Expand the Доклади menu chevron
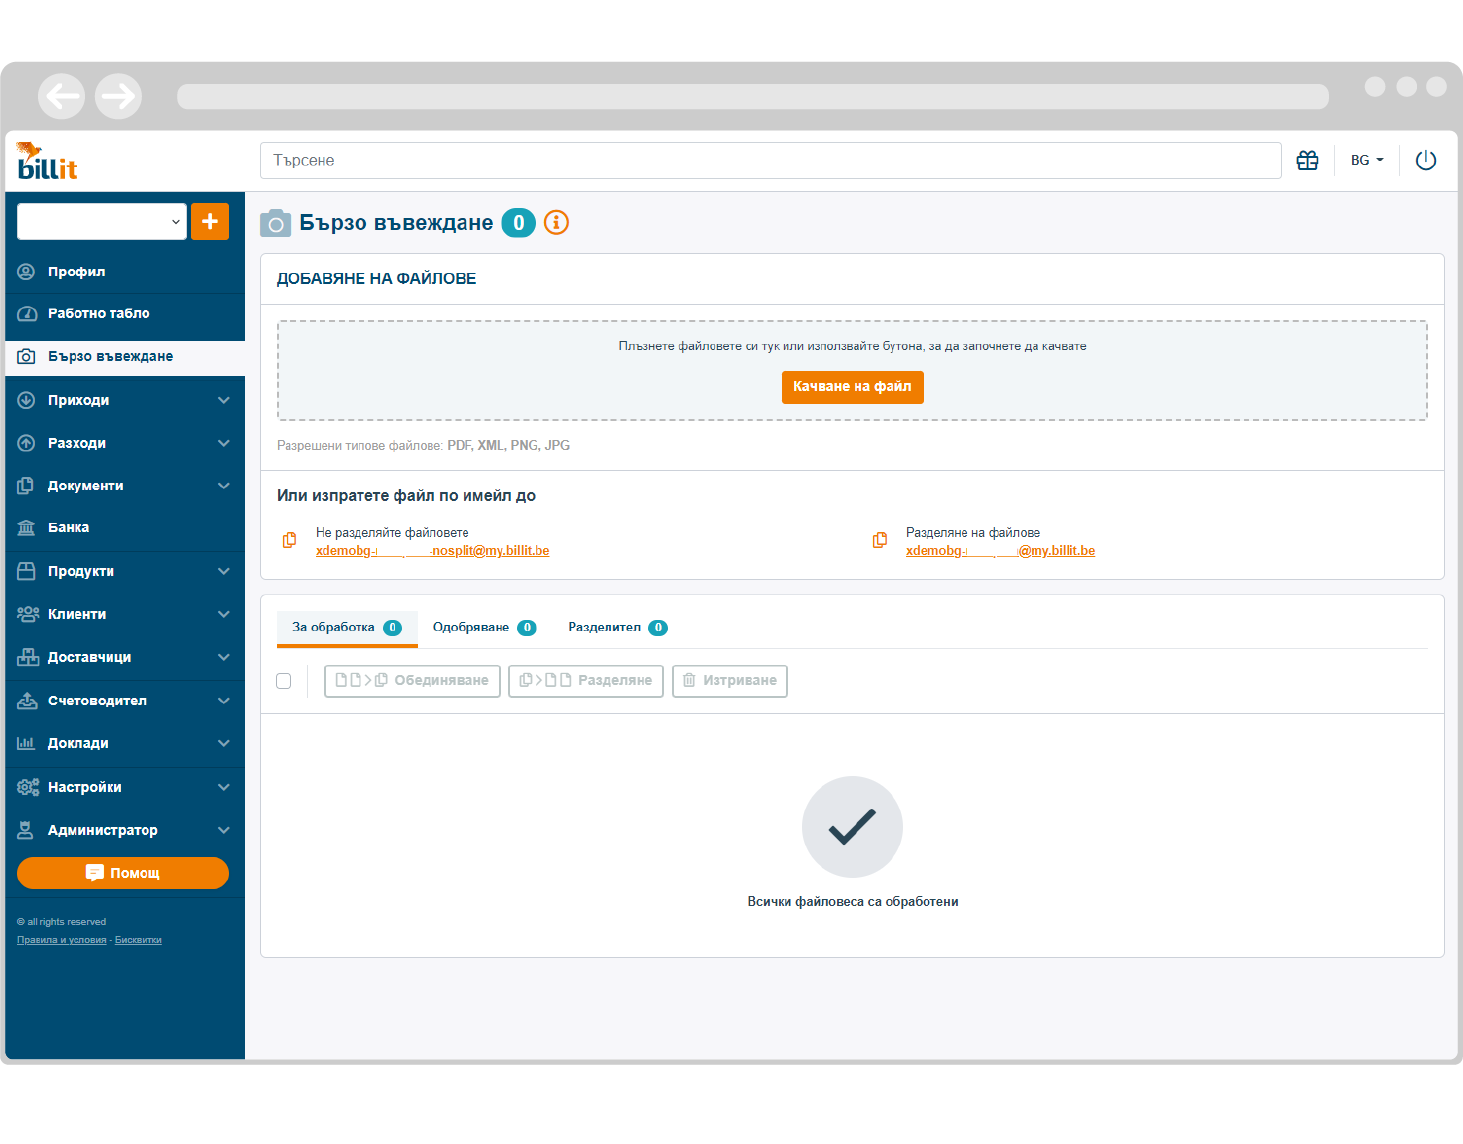 [x=224, y=743]
